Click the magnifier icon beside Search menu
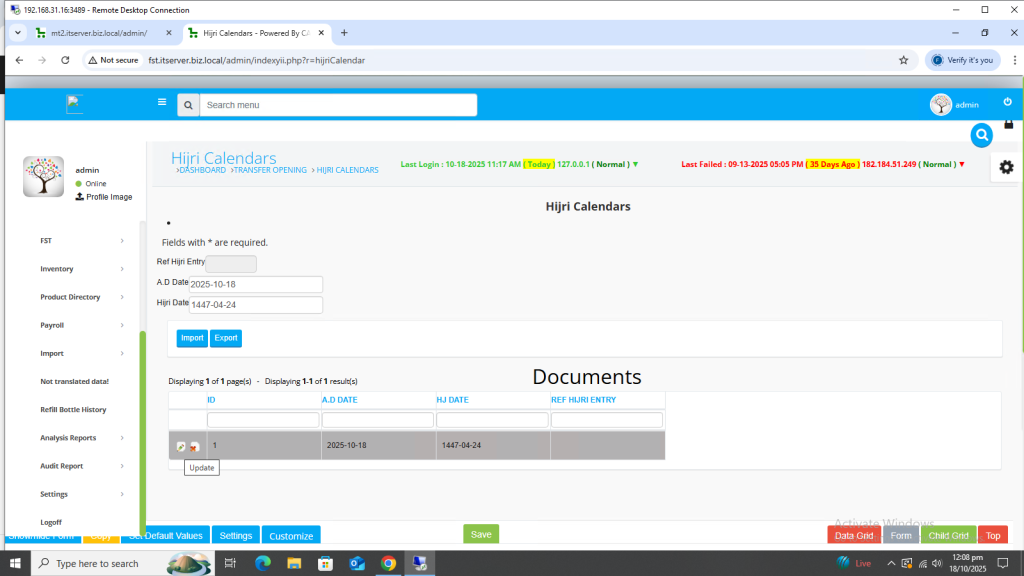Image resolution: width=1024 pixels, height=576 pixels. click(x=188, y=105)
